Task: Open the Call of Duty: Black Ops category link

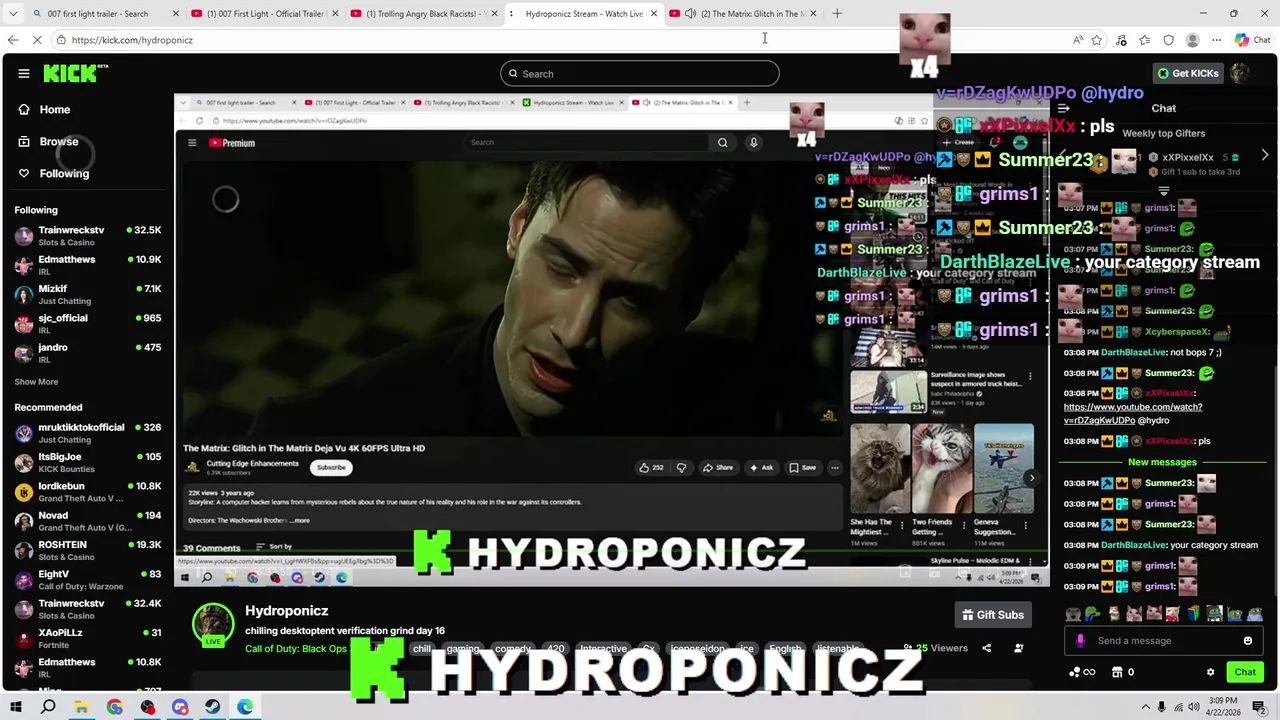Action: click(x=296, y=648)
